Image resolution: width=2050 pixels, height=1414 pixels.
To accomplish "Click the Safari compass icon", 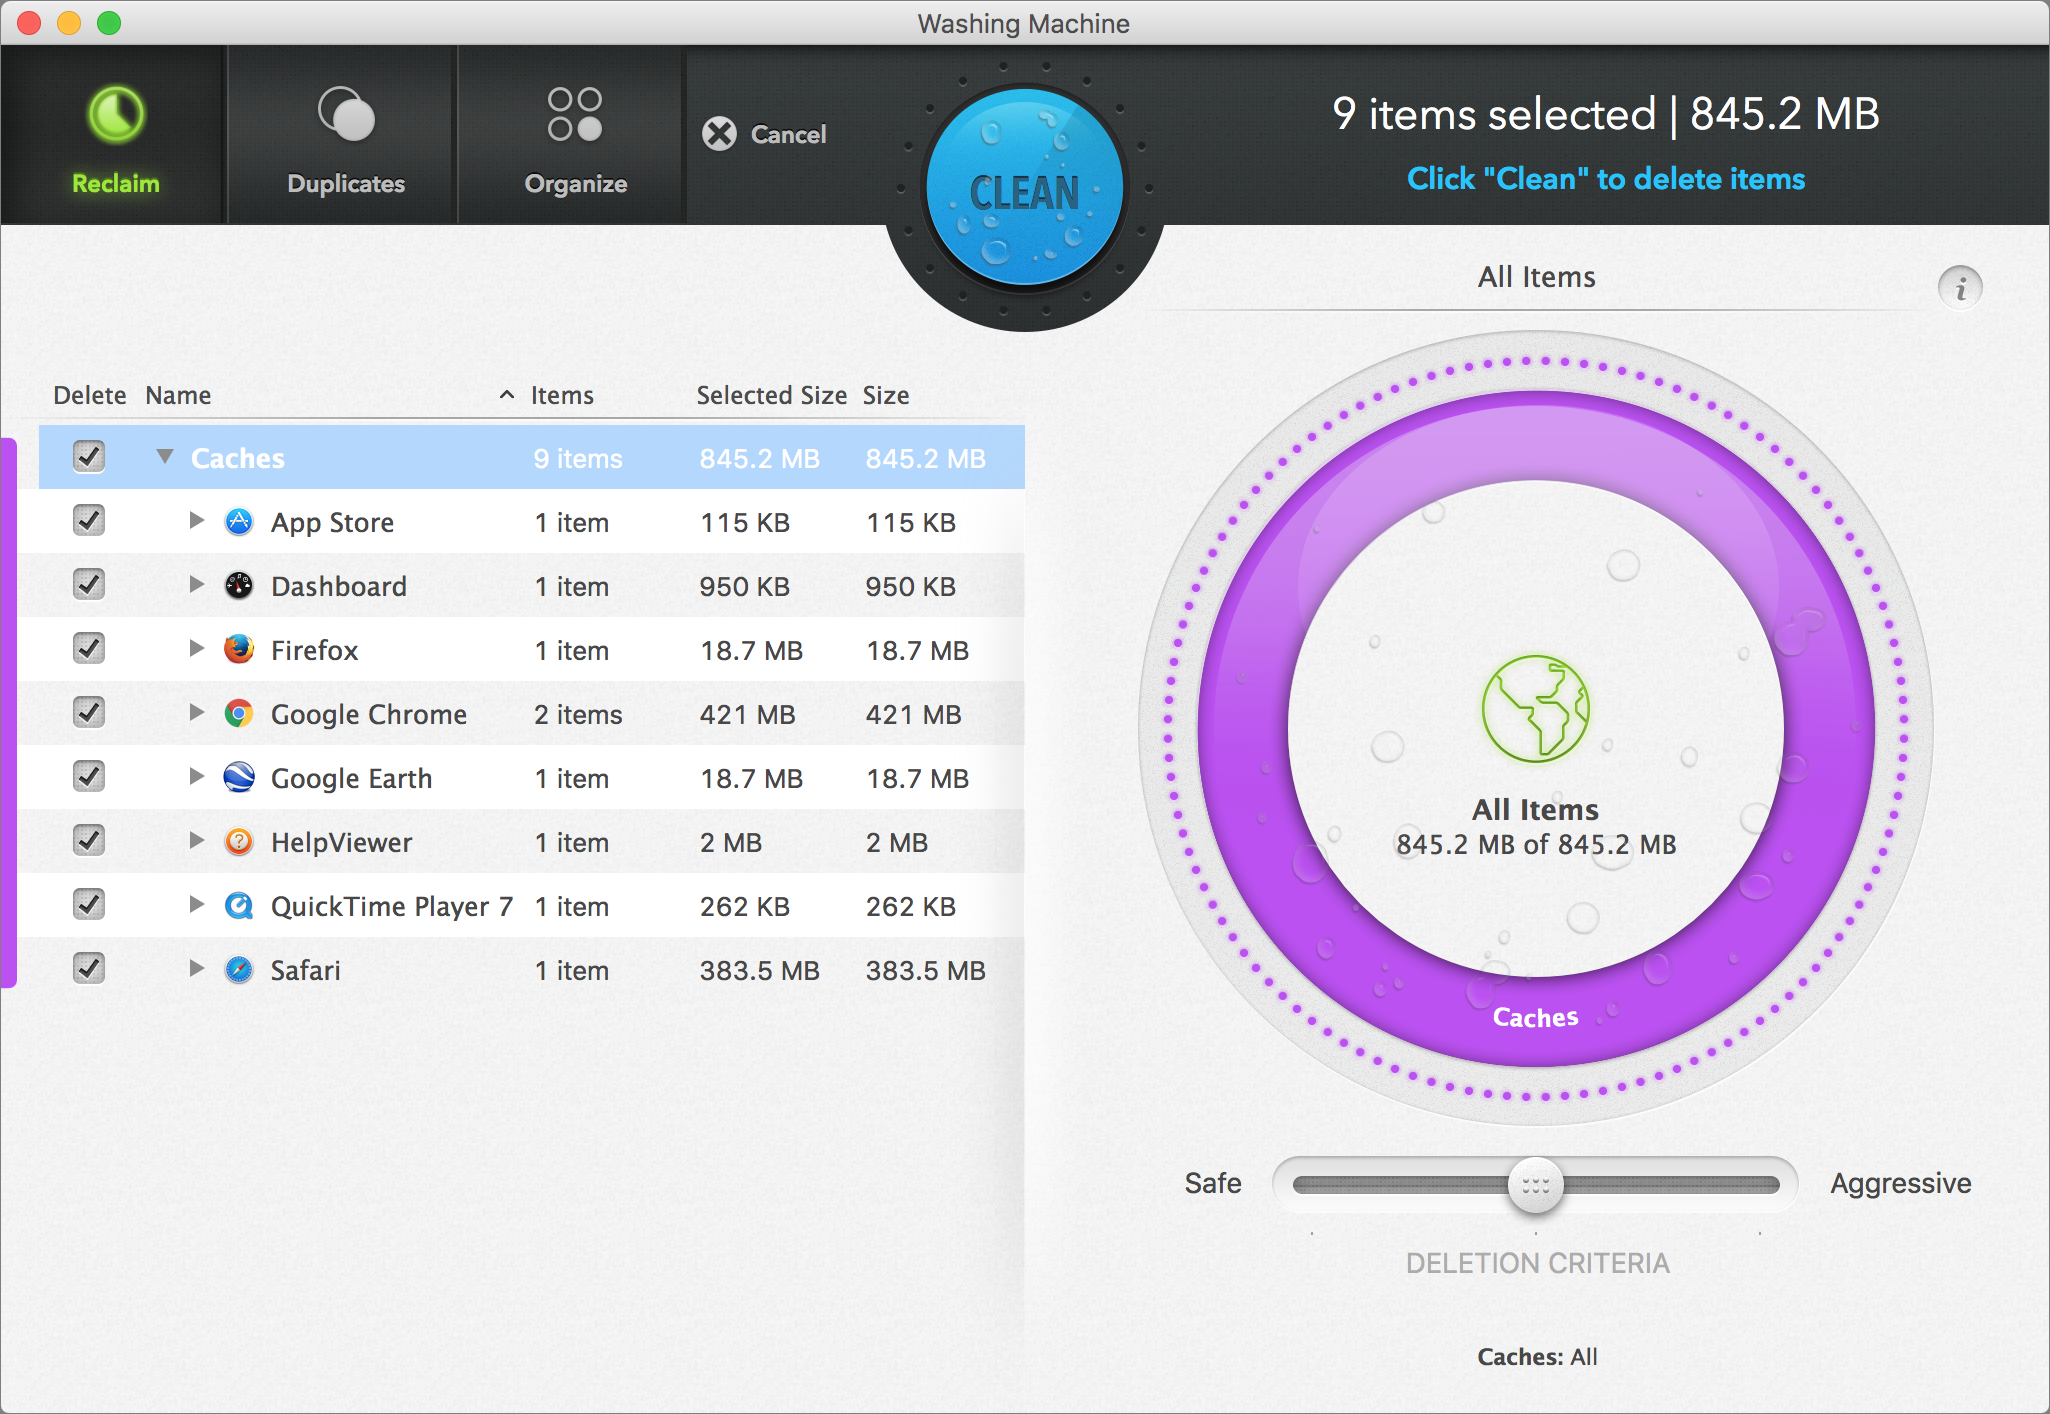I will pos(239,970).
